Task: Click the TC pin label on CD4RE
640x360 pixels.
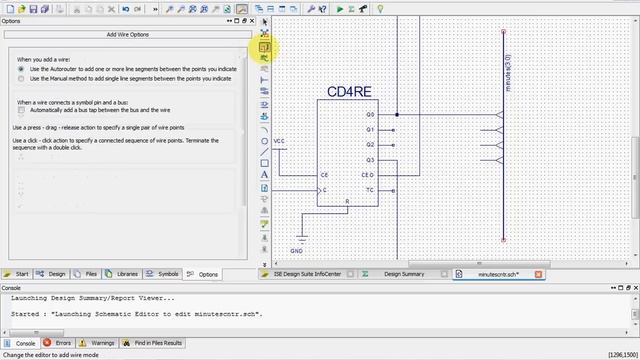Action: point(370,190)
